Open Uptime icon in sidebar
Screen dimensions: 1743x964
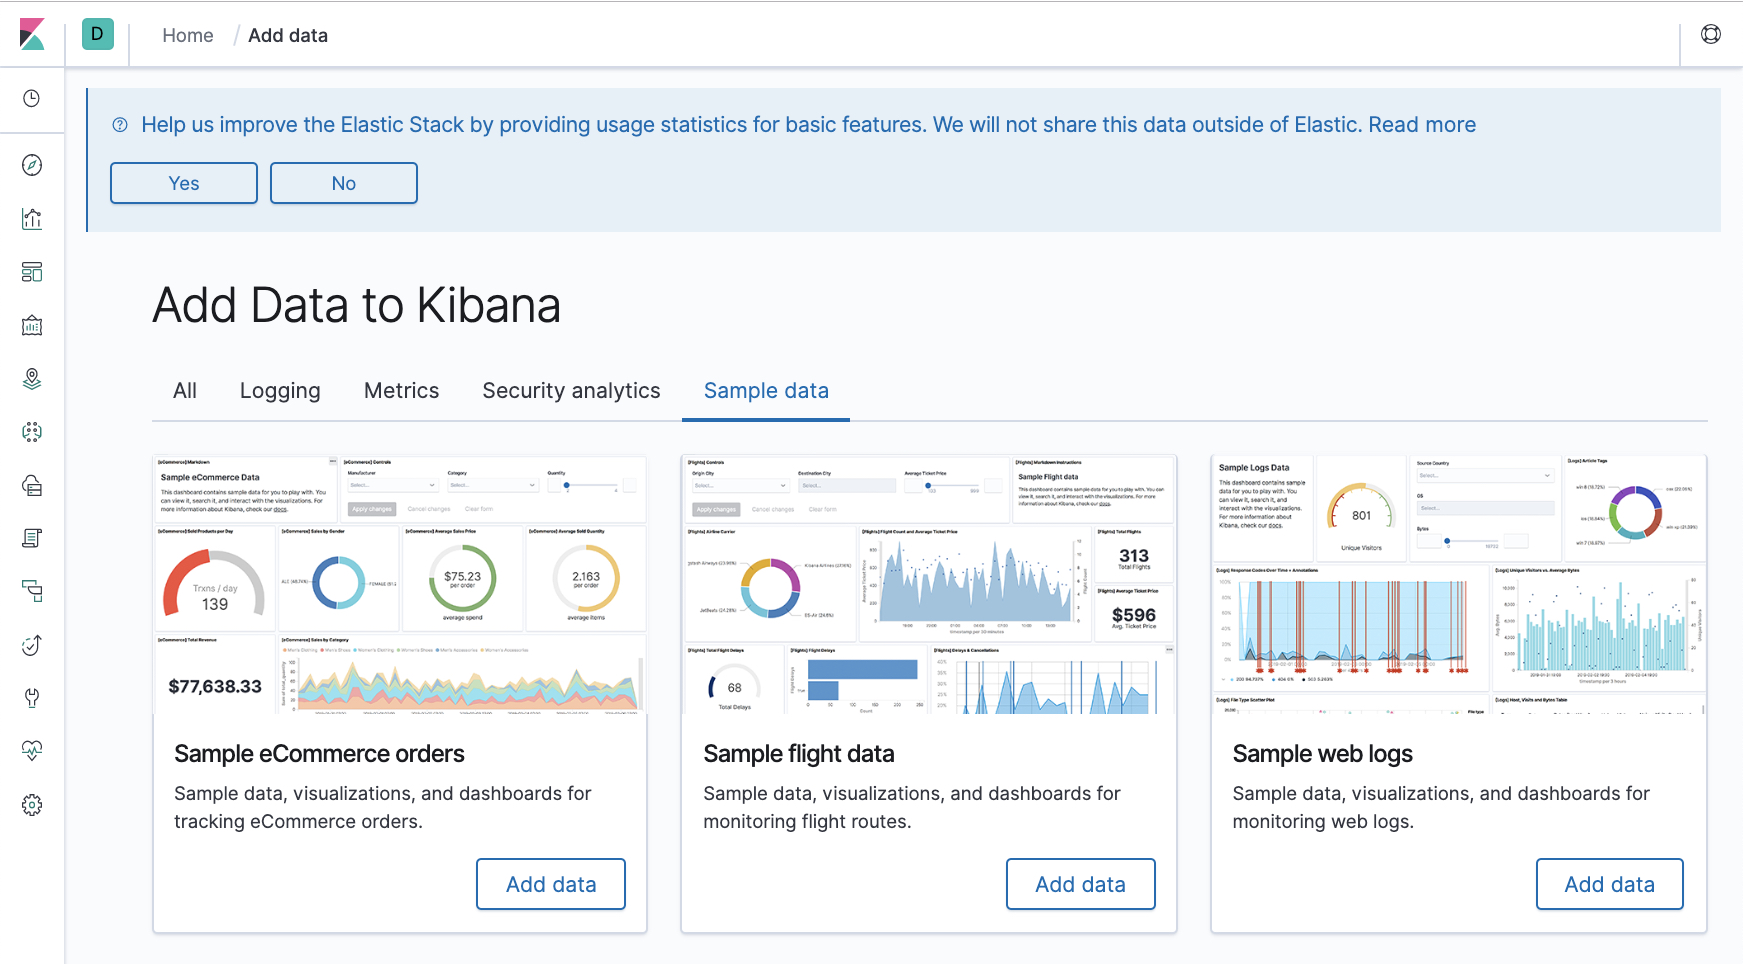(x=32, y=645)
